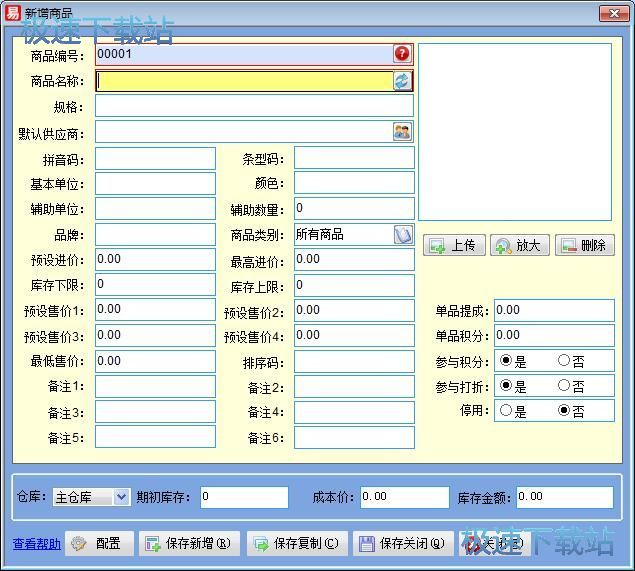Expand the 仓库 dropdown showing 主仓库

(x=121, y=497)
